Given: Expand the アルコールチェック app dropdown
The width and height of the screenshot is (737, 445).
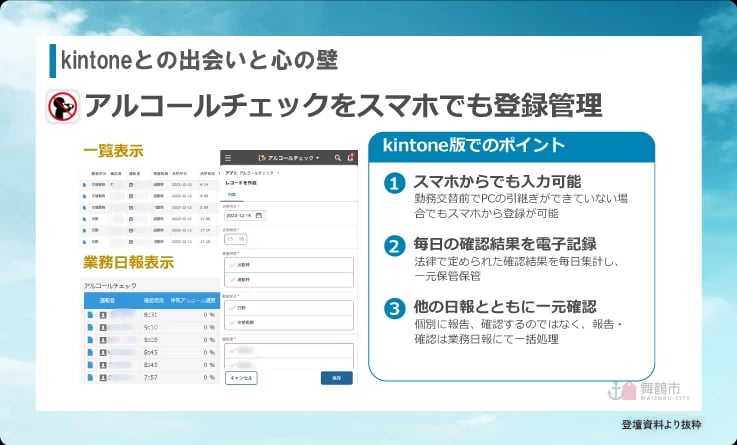Looking at the screenshot, I should (288, 158).
